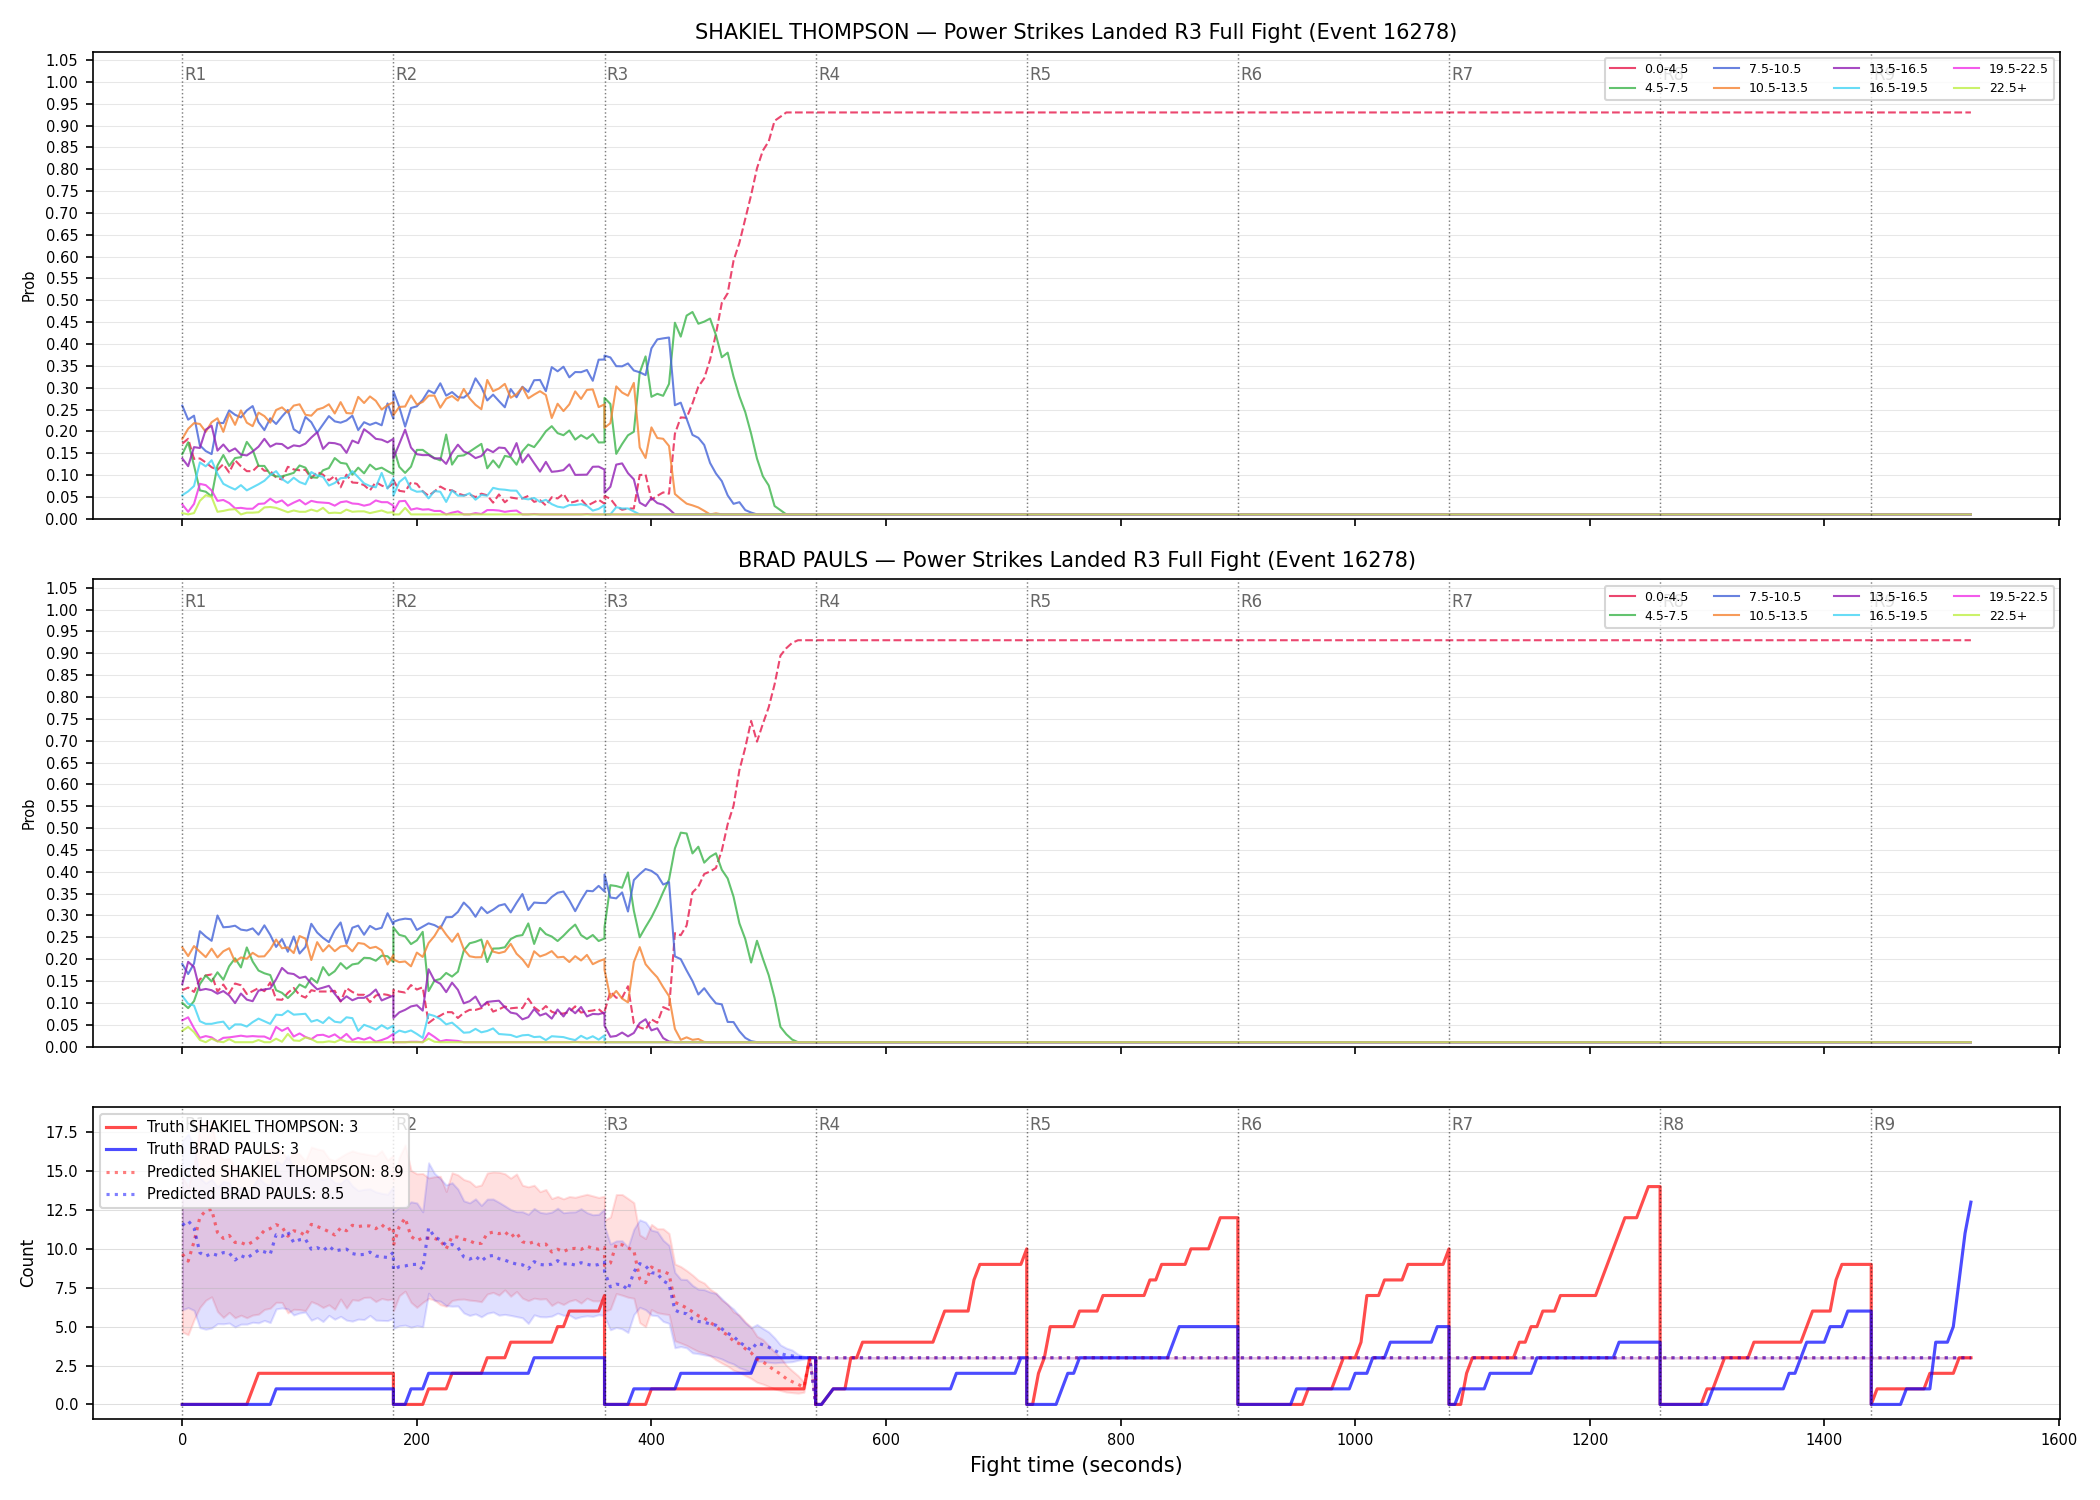
Task: Click the R6 round marker in Pauls chart
Action: click(x=1251, y=601)
